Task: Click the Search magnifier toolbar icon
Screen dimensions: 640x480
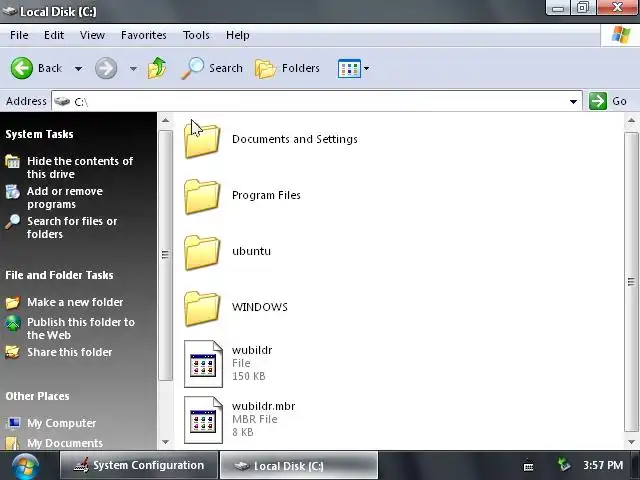Action: [x=192, y=68]
